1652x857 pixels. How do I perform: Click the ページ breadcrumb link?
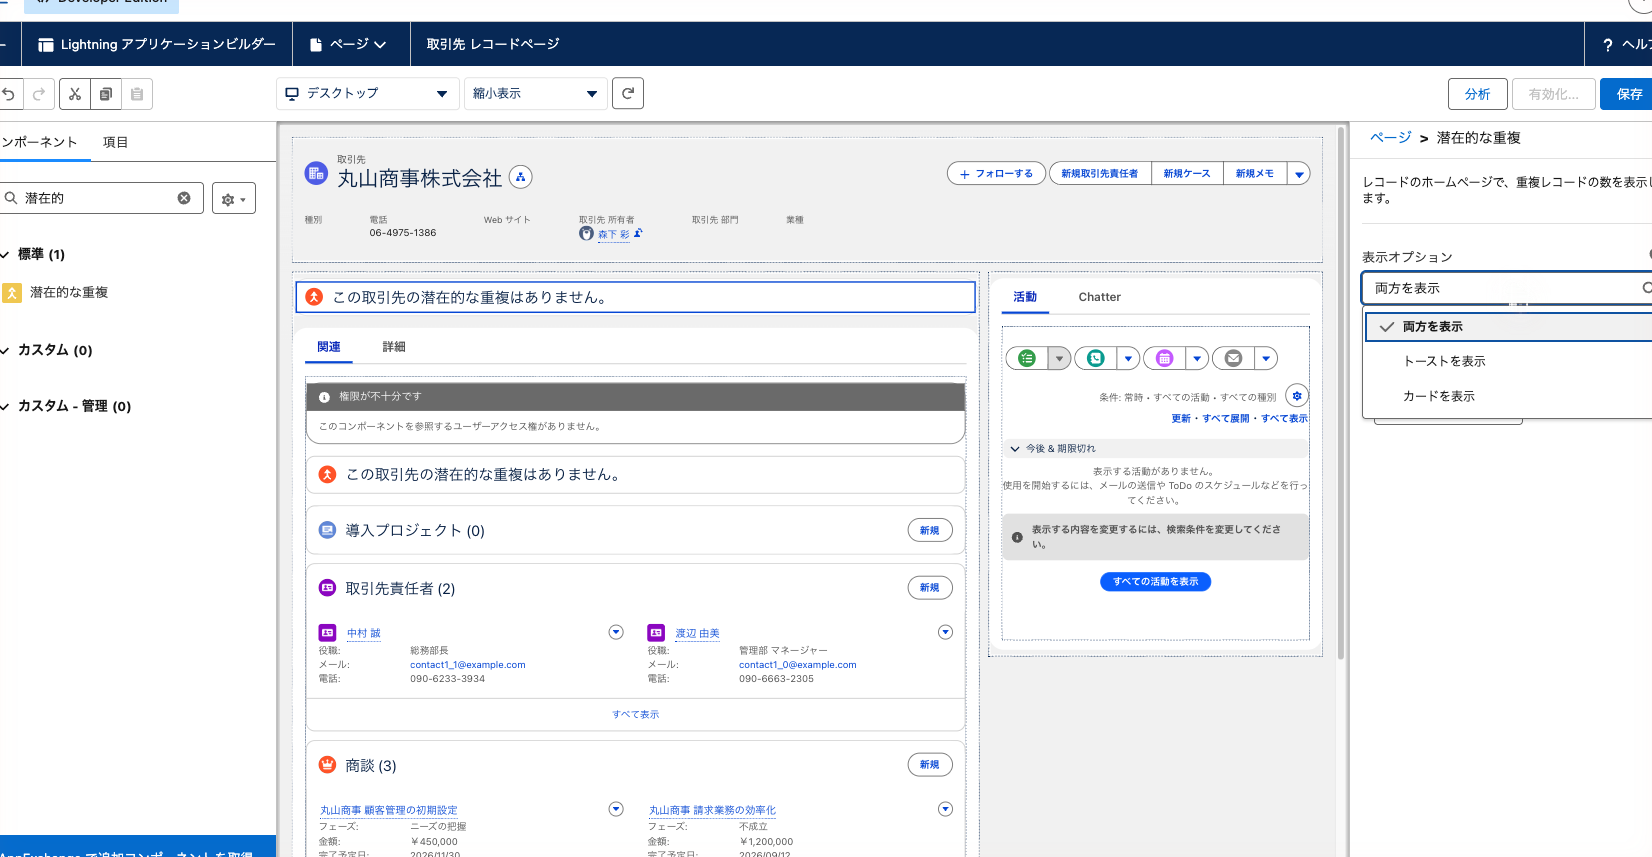[x=1390, y=137]
